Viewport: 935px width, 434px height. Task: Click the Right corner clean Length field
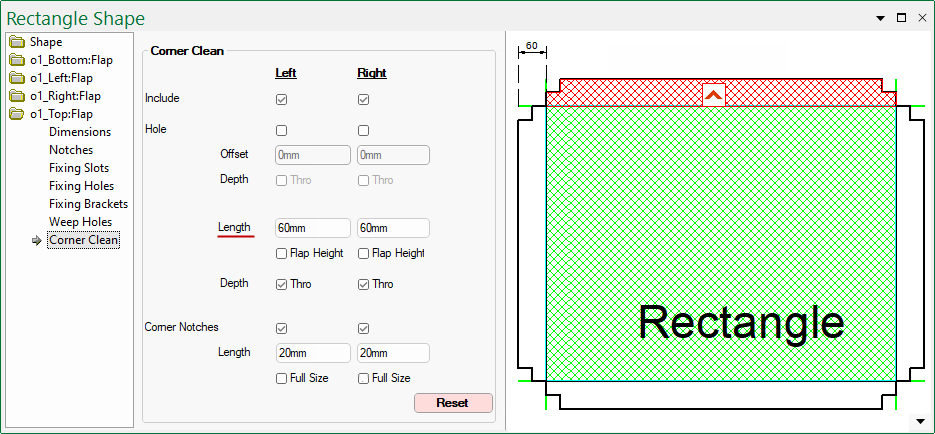394,228
